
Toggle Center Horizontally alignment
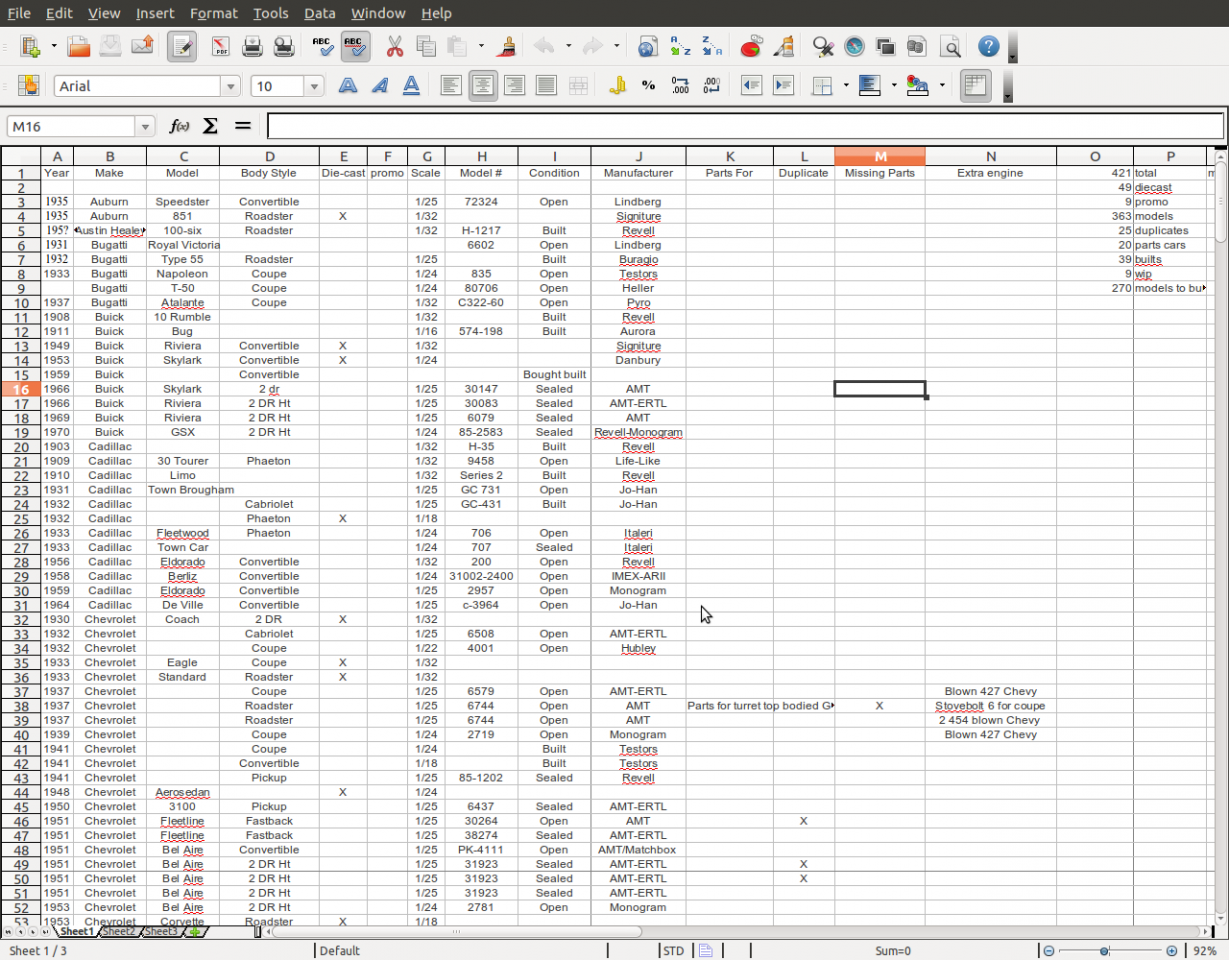483,86
